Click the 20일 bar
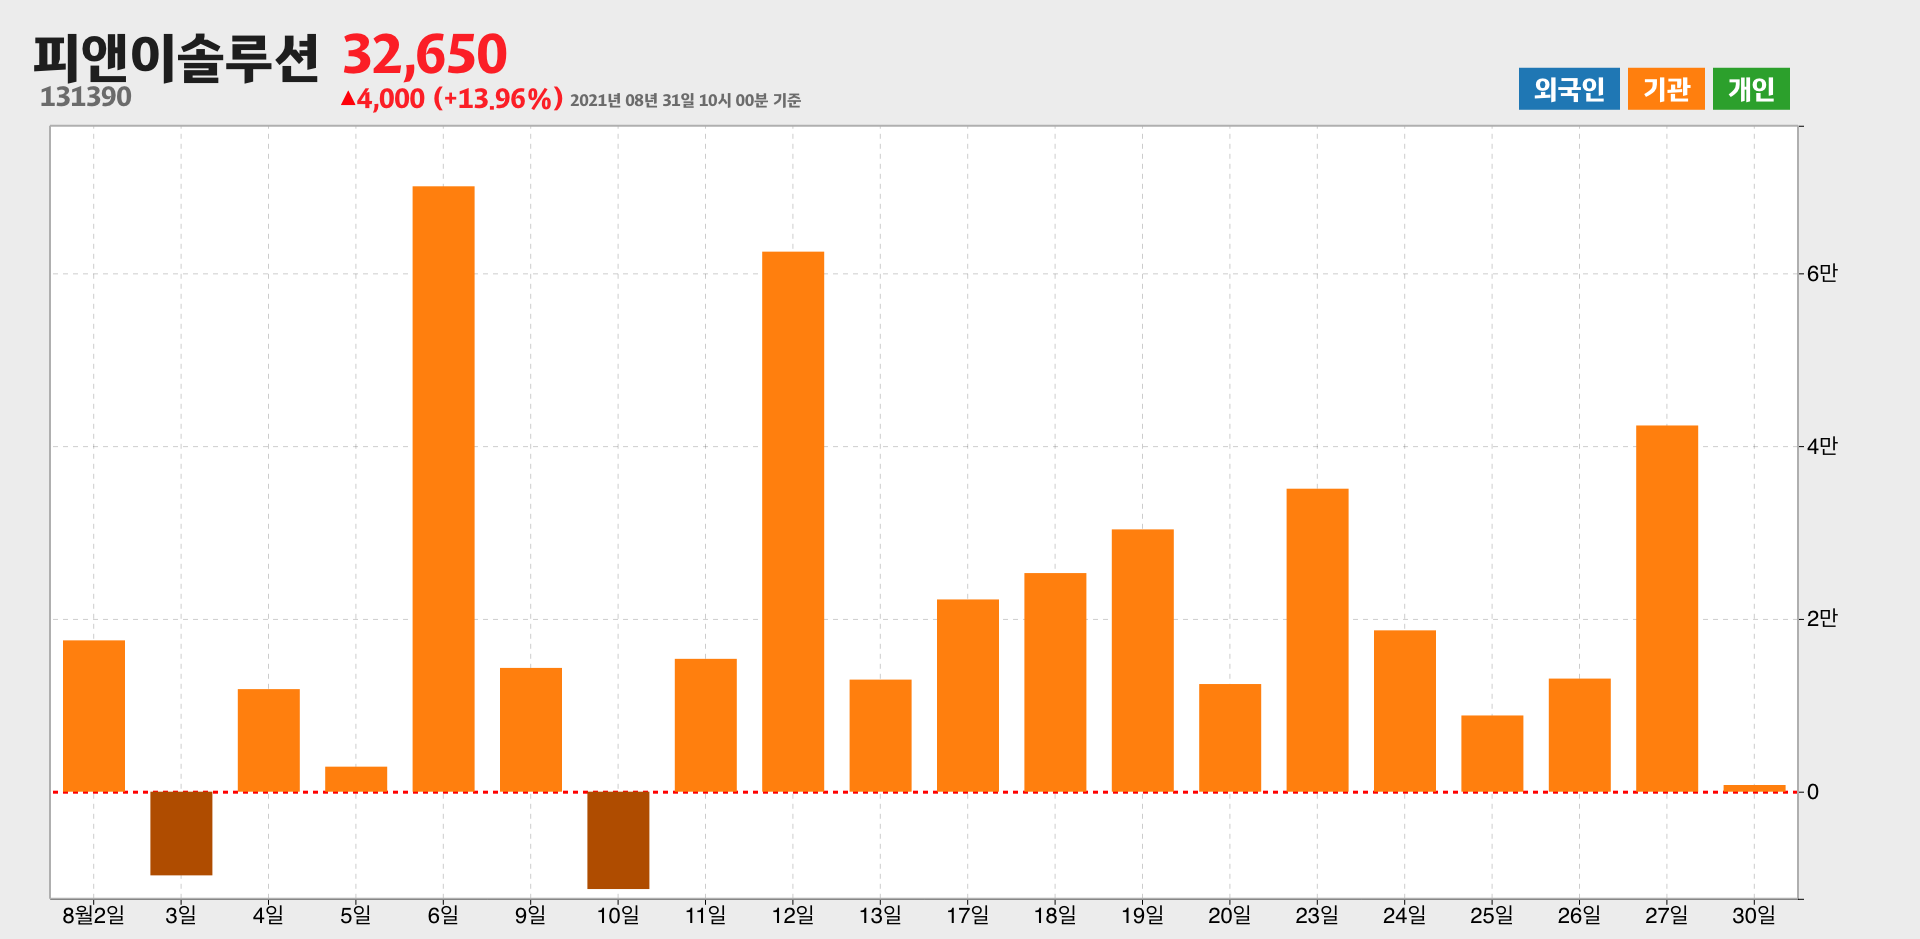 pyautogui.click(x=1230, y=738)
